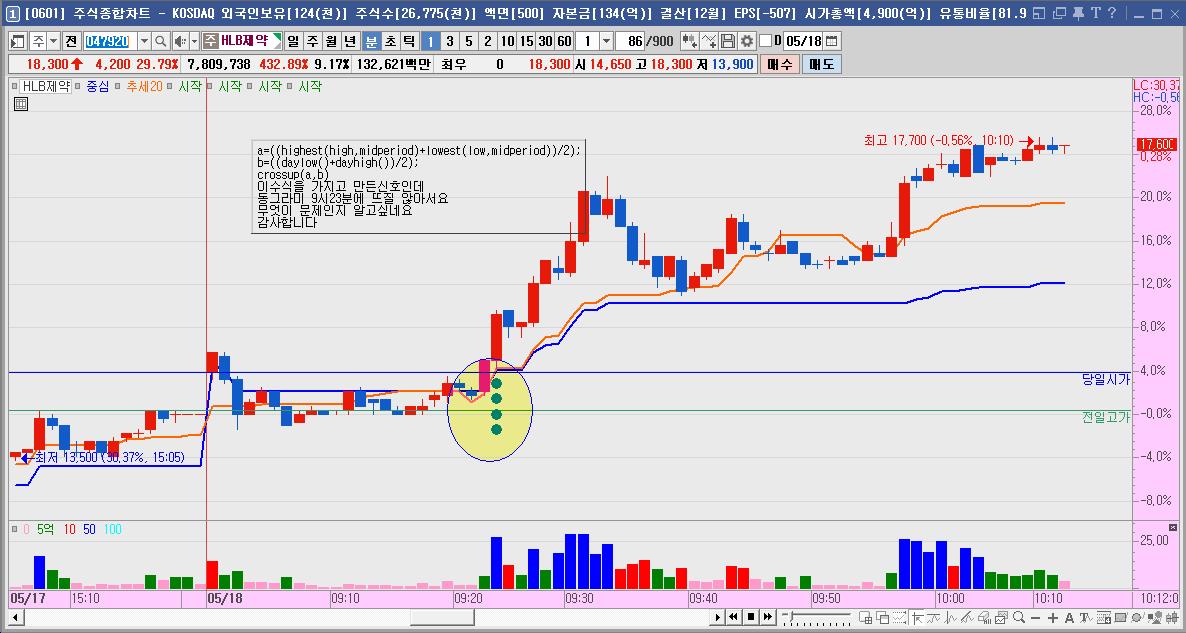
Task: Click the 매도 sell button
Action: (822, 64)
